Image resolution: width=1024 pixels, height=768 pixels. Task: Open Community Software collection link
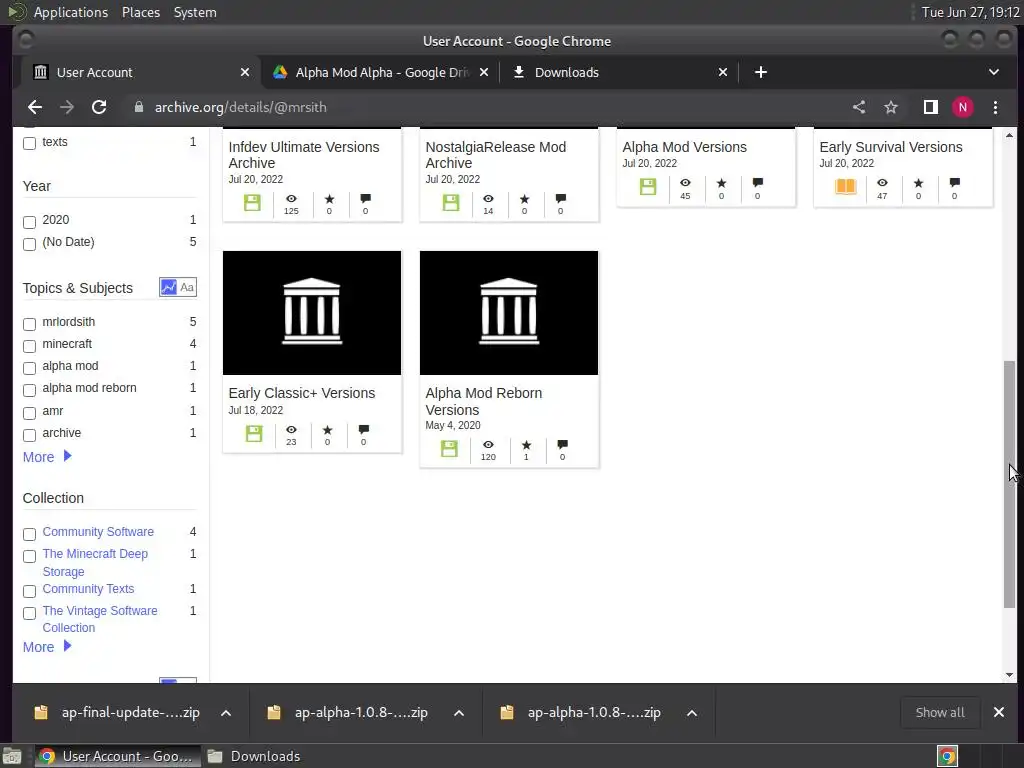pyautogui.click(x=98, y=532)
